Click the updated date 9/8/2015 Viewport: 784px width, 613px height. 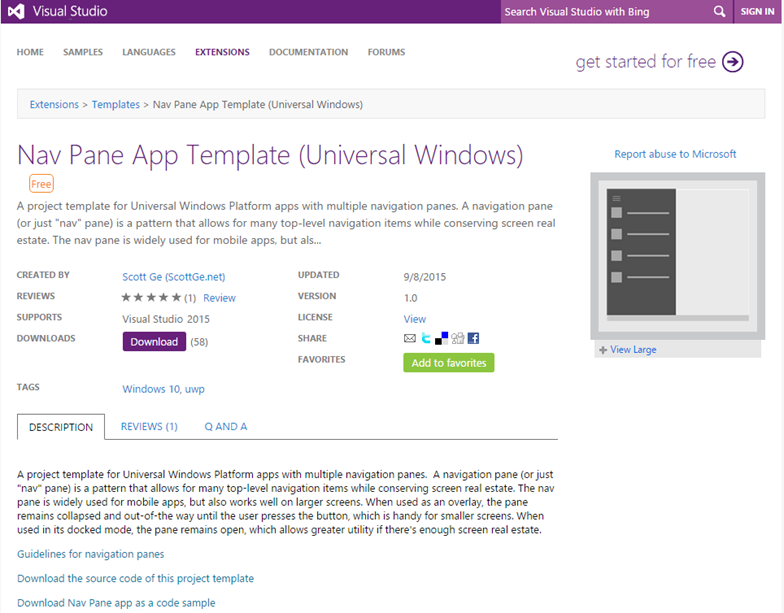pyautogui.click(x=424, y=277)
